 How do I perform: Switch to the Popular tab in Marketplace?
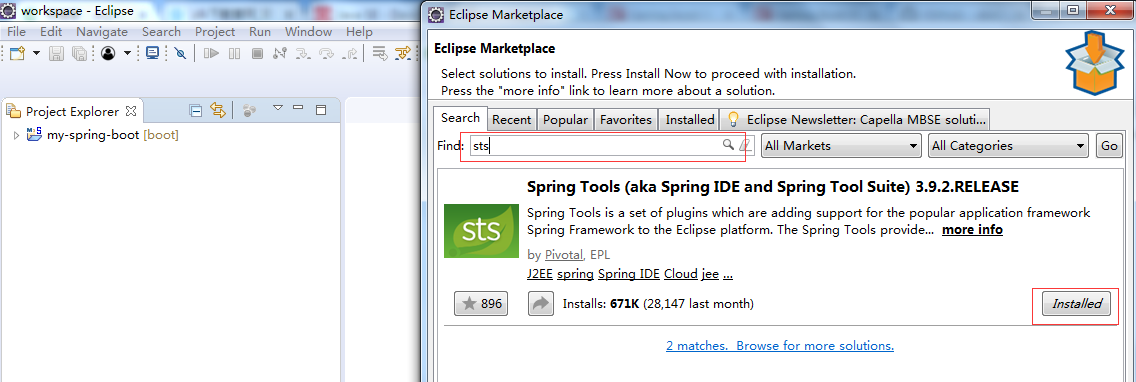pyautogui.click(x=566, y=120)
